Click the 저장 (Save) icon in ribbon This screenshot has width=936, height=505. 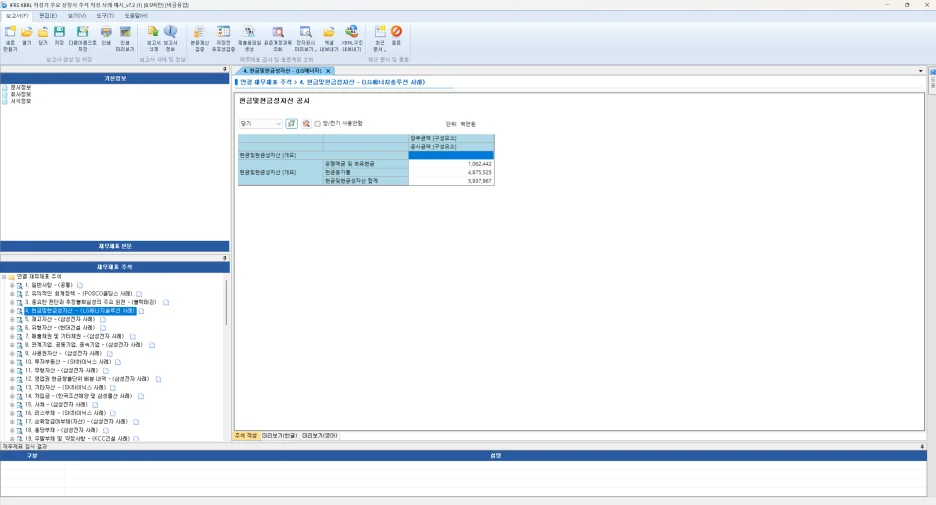(59, 36)
